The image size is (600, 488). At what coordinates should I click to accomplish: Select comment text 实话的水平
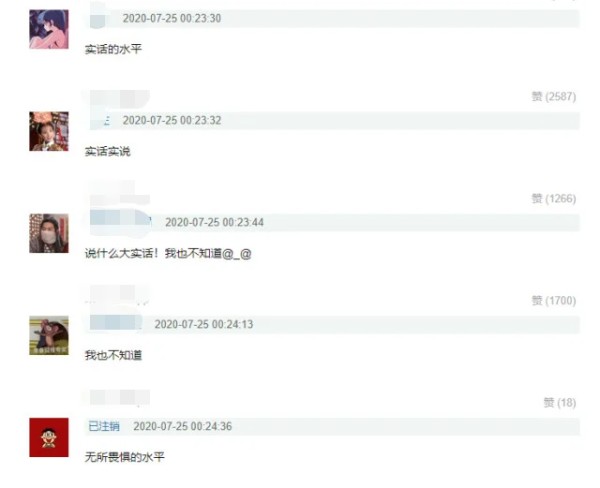(x=113, y=49)
